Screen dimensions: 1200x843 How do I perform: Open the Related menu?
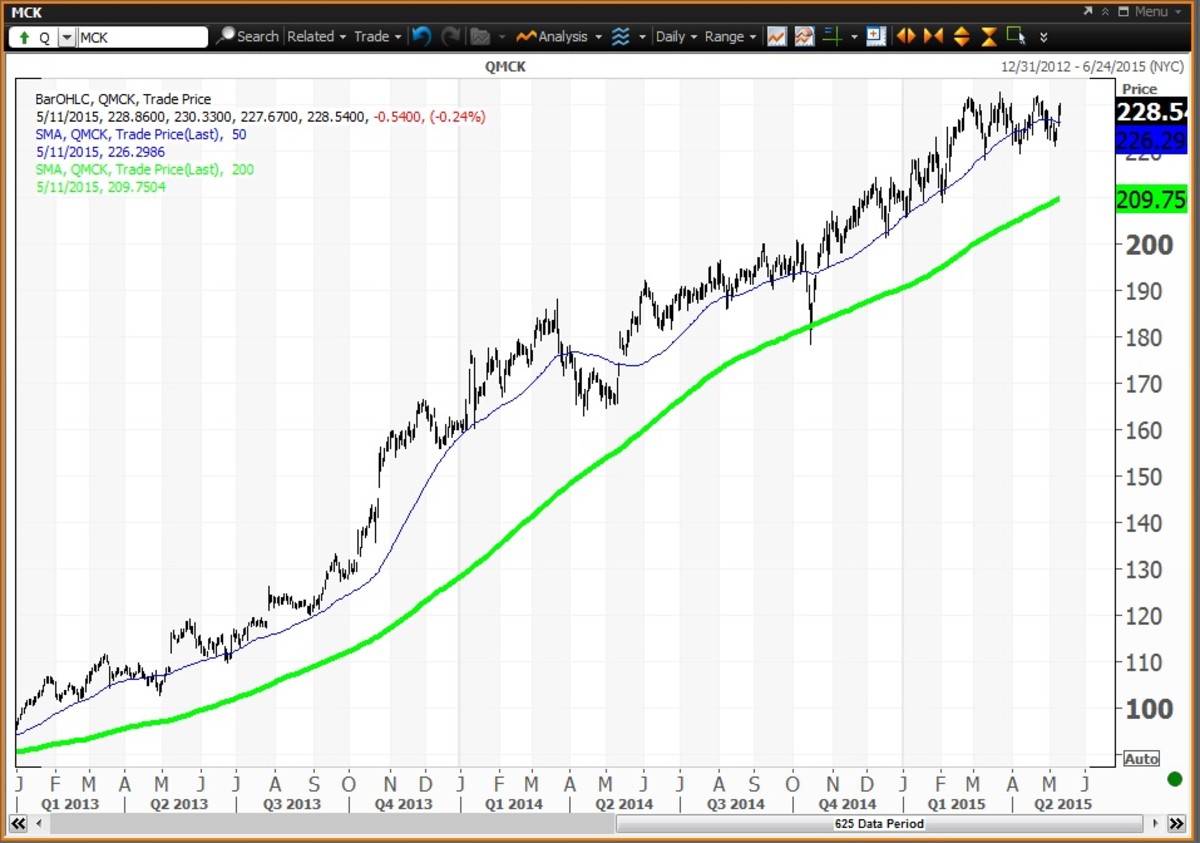pos(315,36)
